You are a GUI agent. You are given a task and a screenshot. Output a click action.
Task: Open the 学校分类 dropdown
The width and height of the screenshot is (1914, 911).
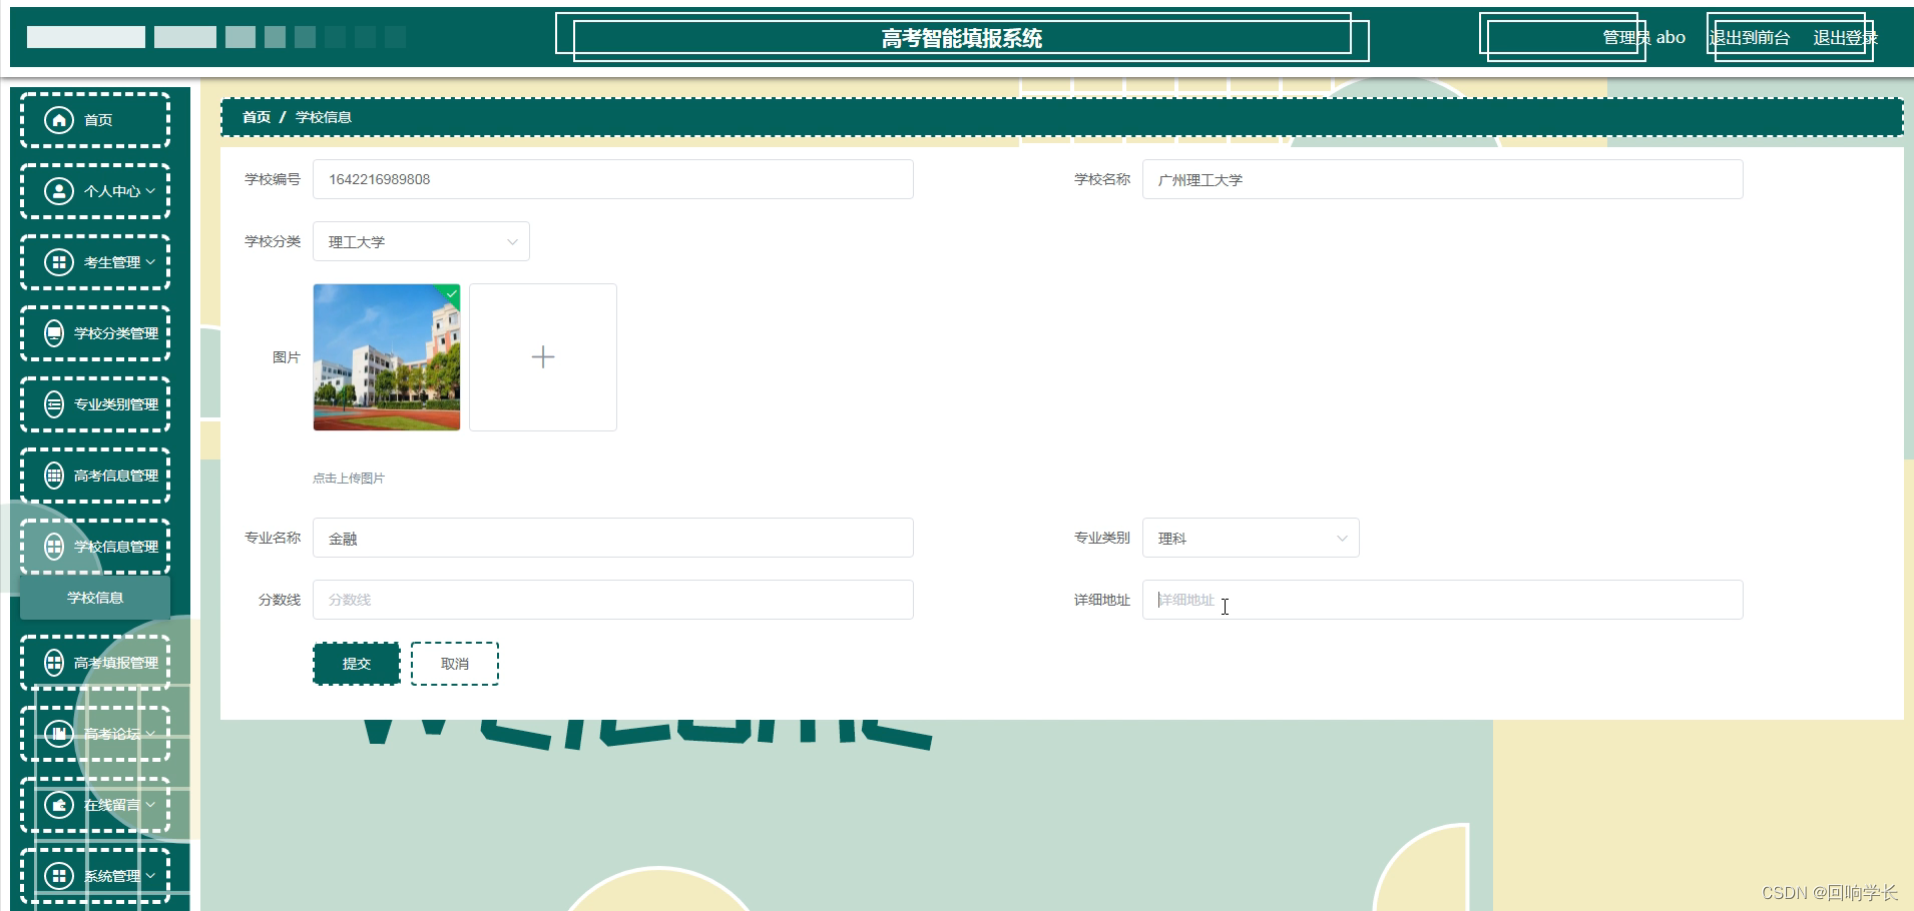(420, 241)
